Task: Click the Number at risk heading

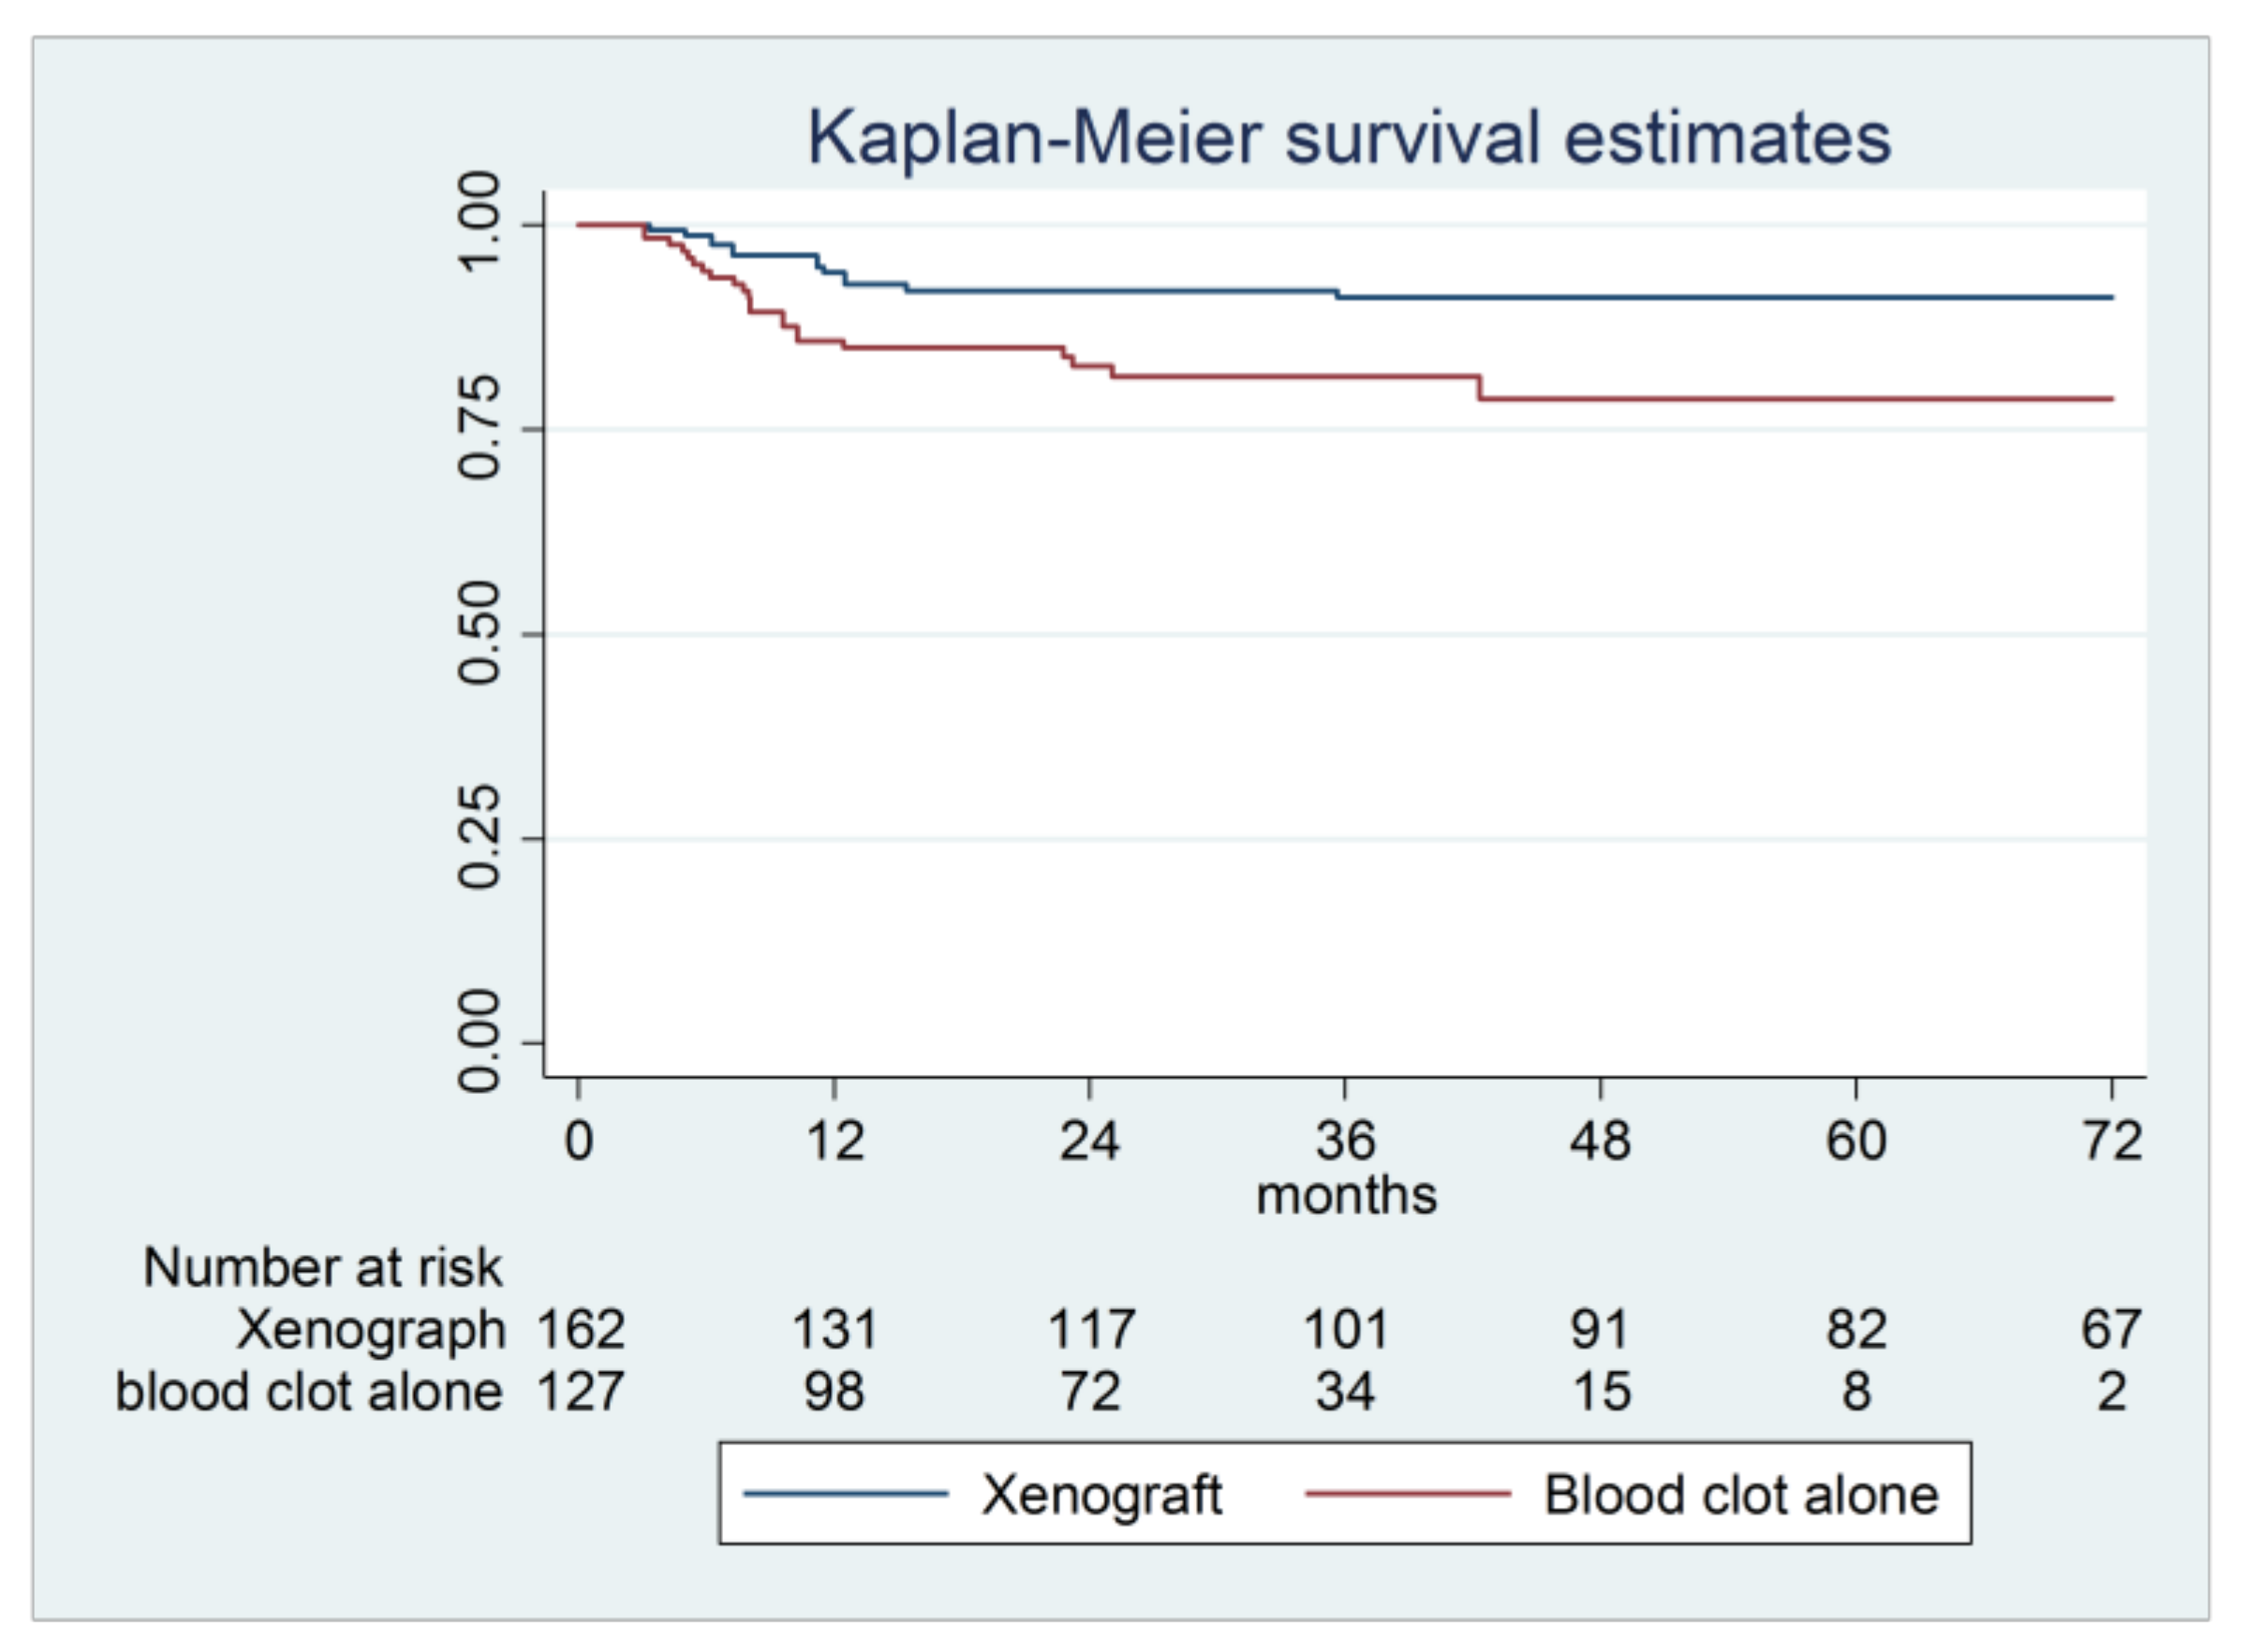Action: click(x=322, y=1267)
